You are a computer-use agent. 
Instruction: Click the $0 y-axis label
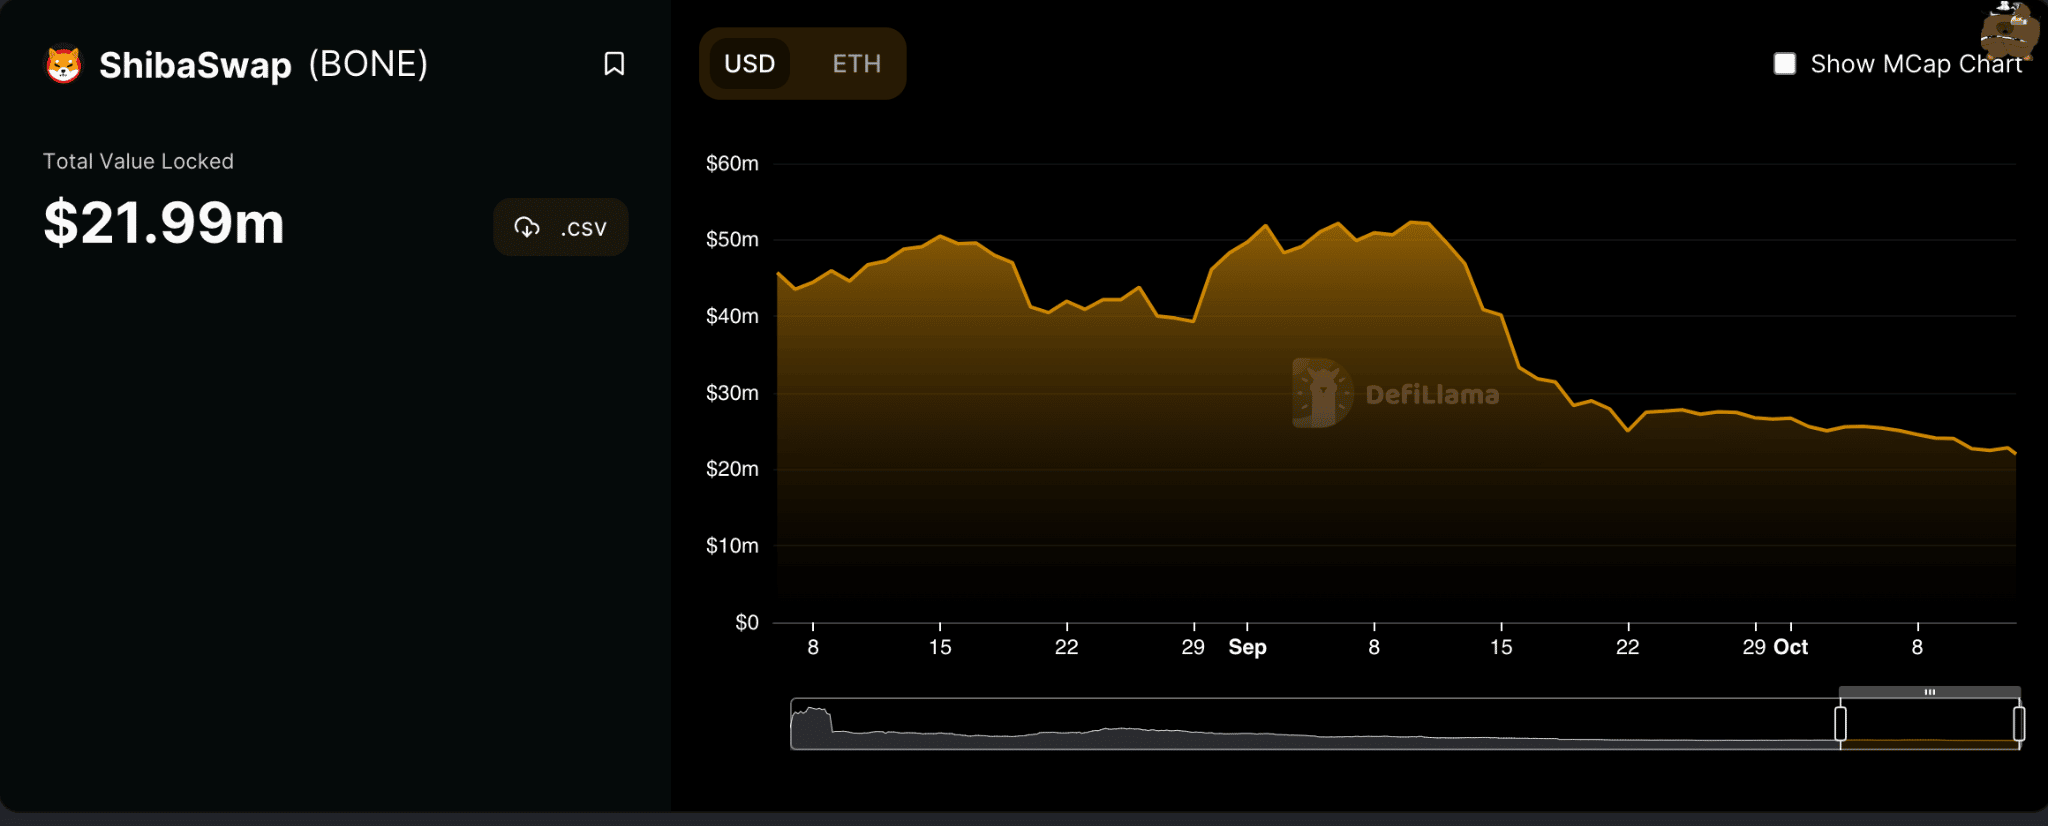746,622
